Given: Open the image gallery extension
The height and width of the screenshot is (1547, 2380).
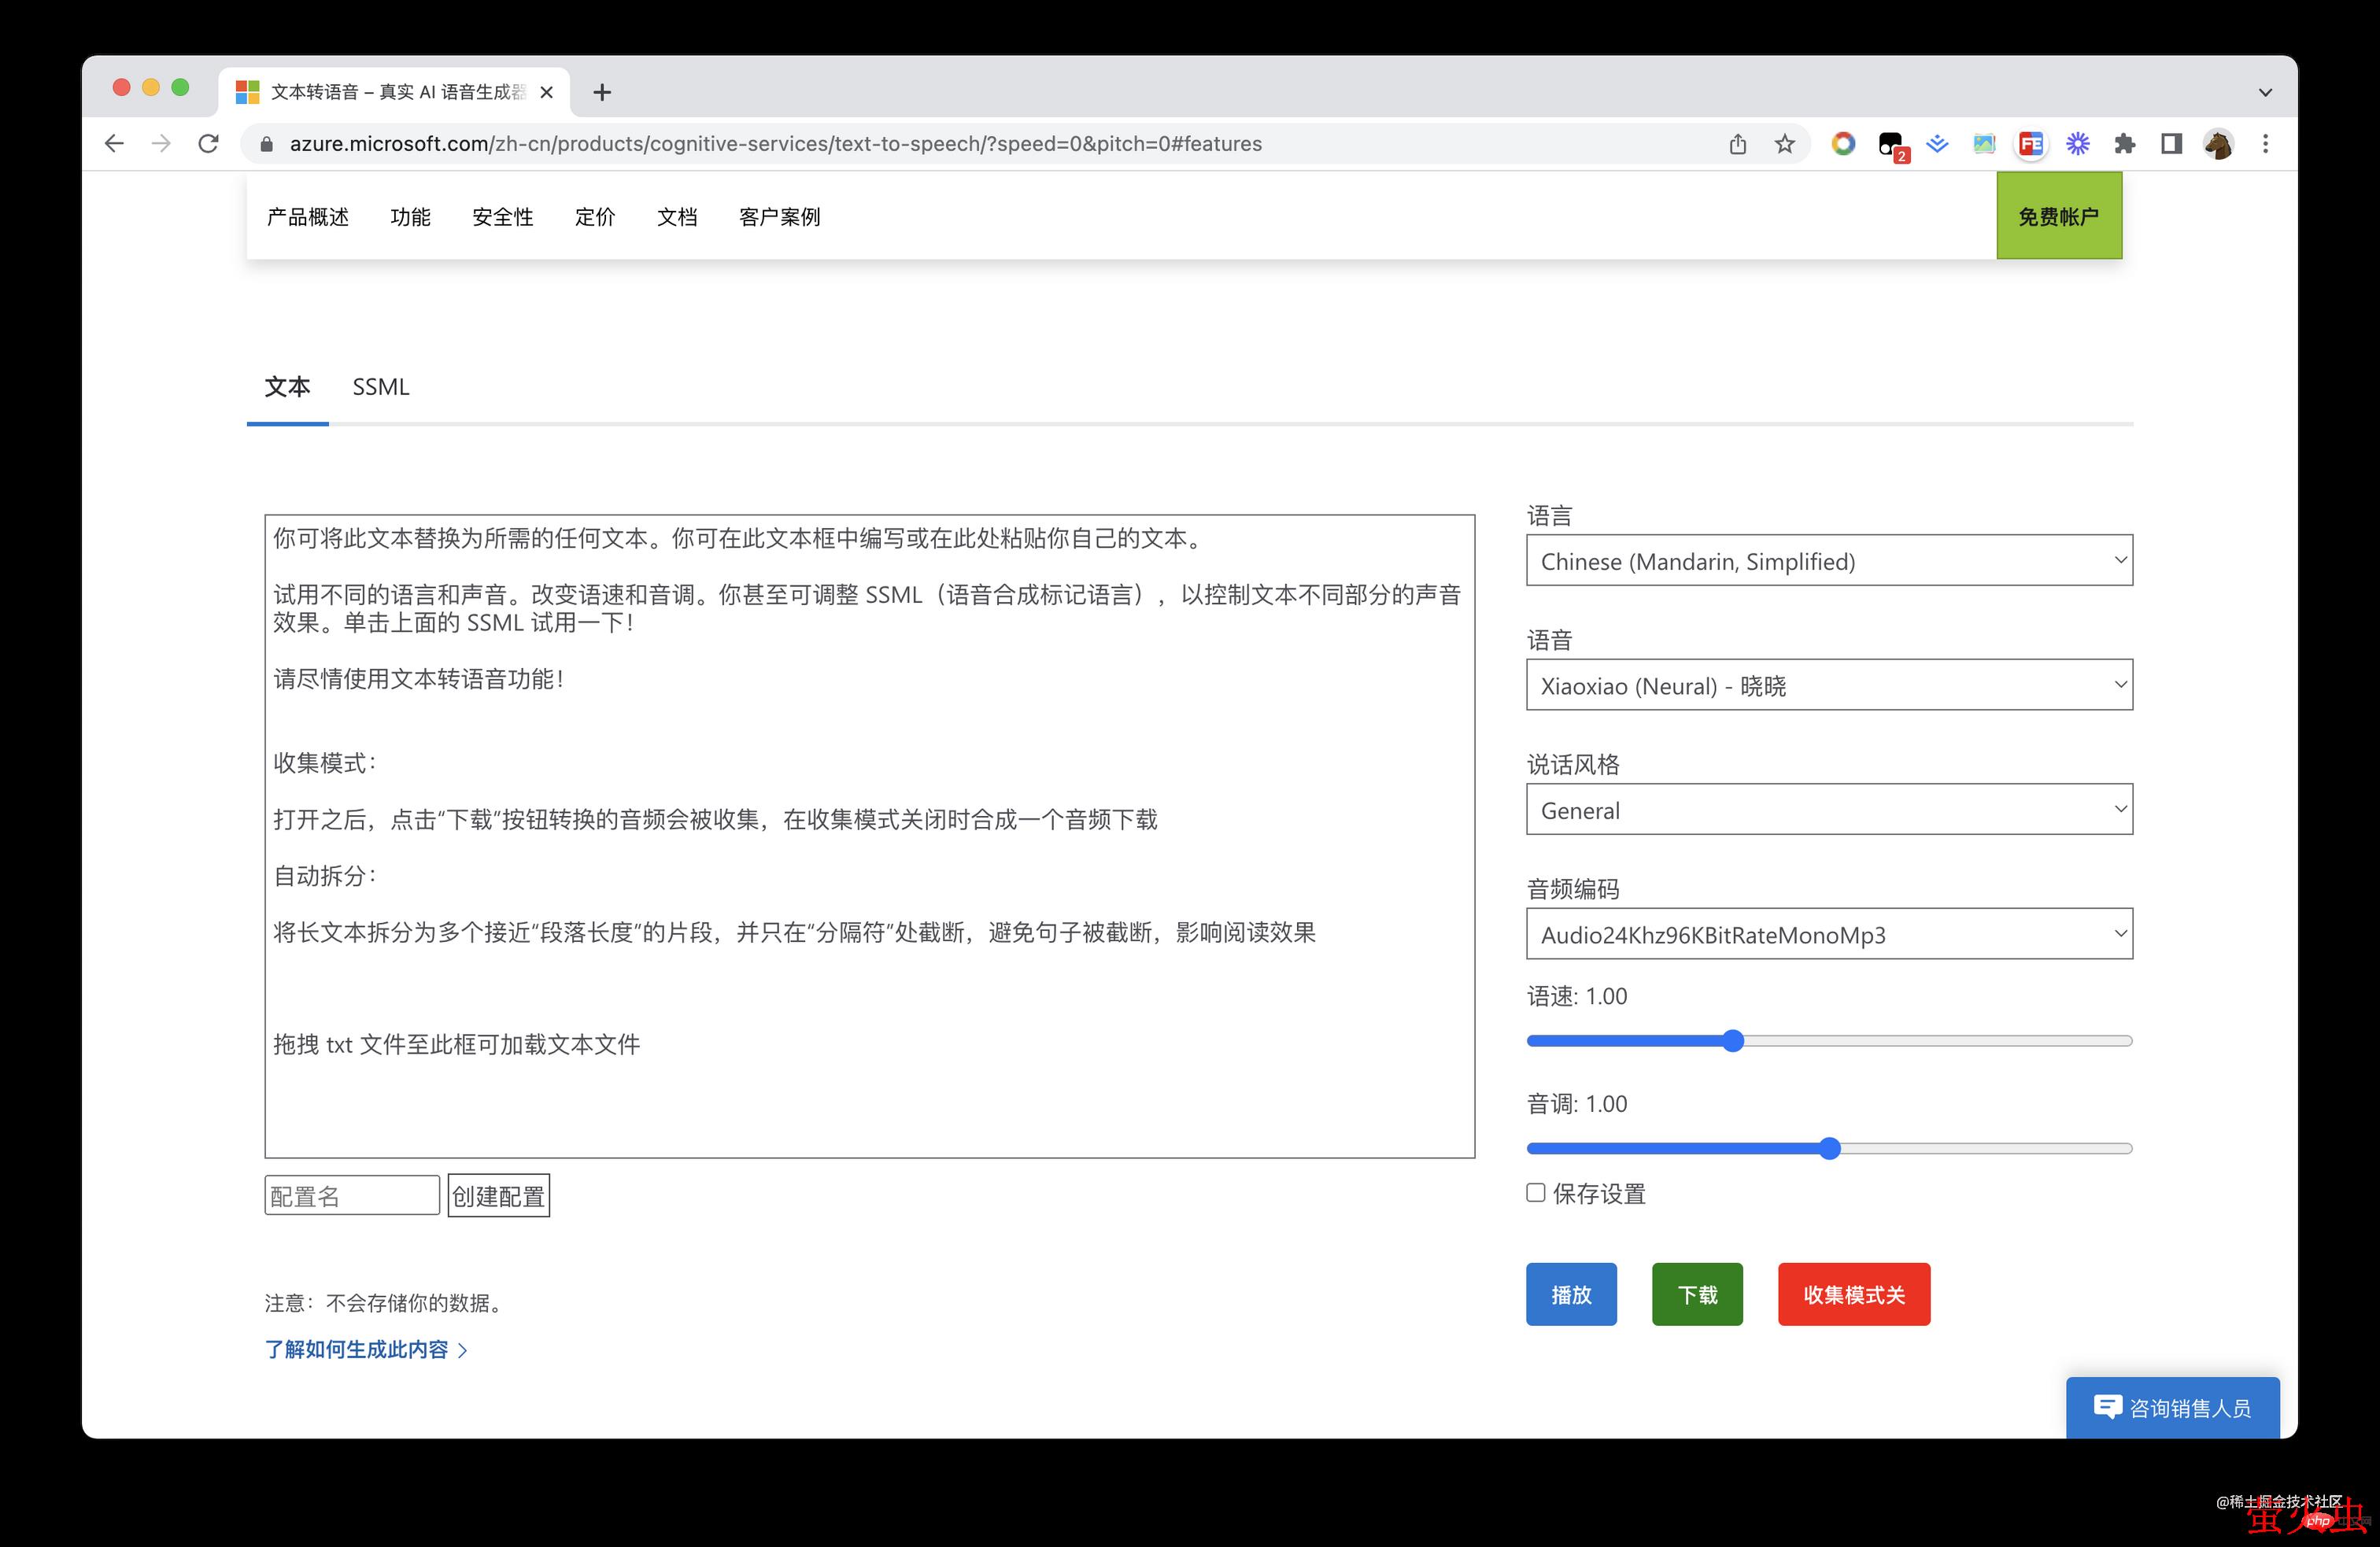Looking at the screenshot, I should pyautogui.click(x=1984, y=144).
